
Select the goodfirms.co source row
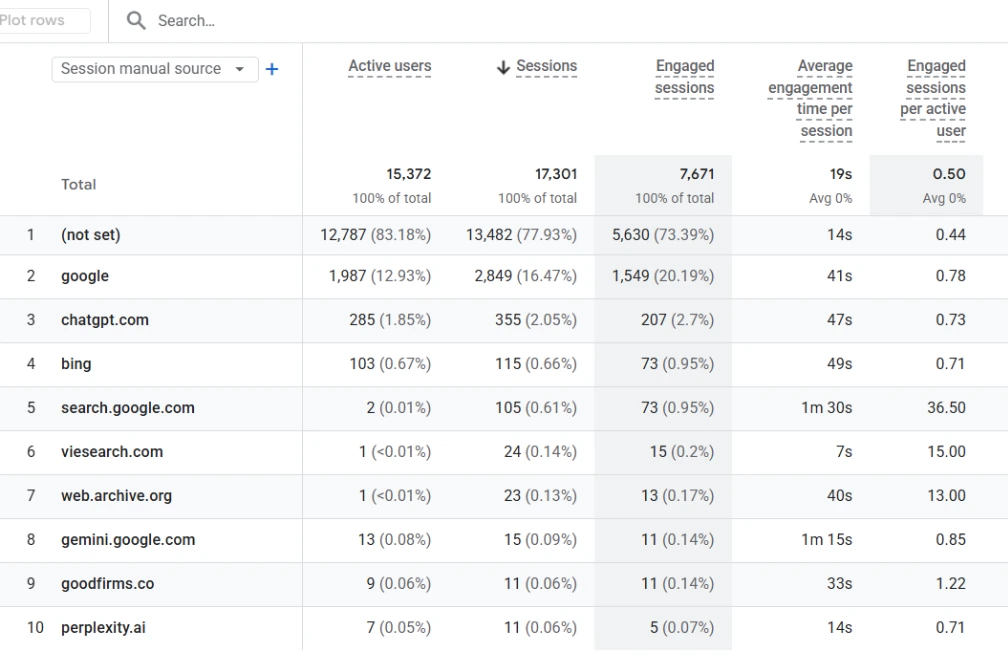107,584
